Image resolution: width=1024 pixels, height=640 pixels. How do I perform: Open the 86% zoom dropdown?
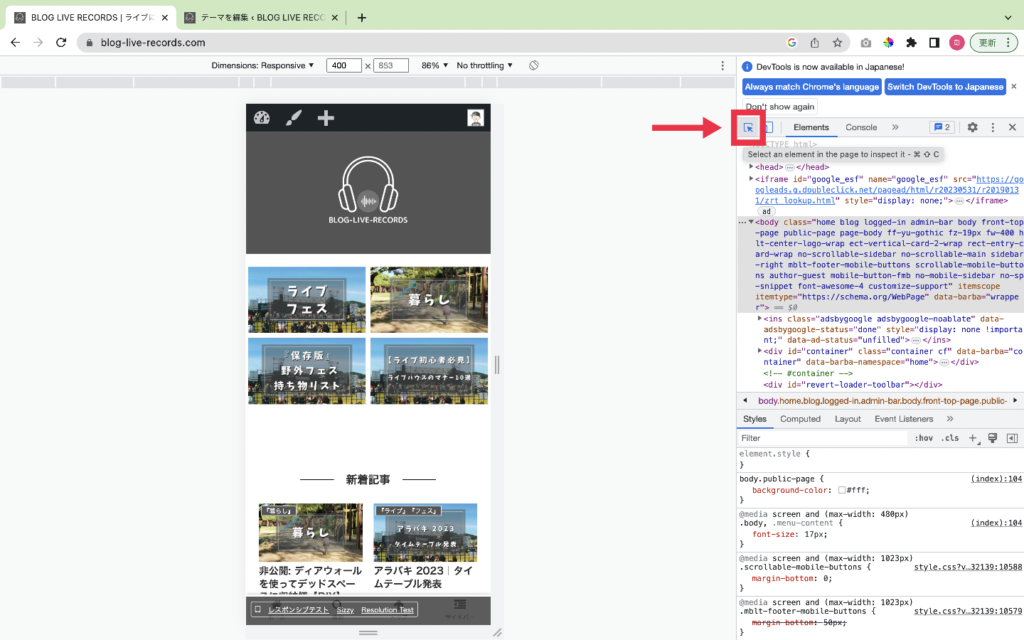[434, 65]
